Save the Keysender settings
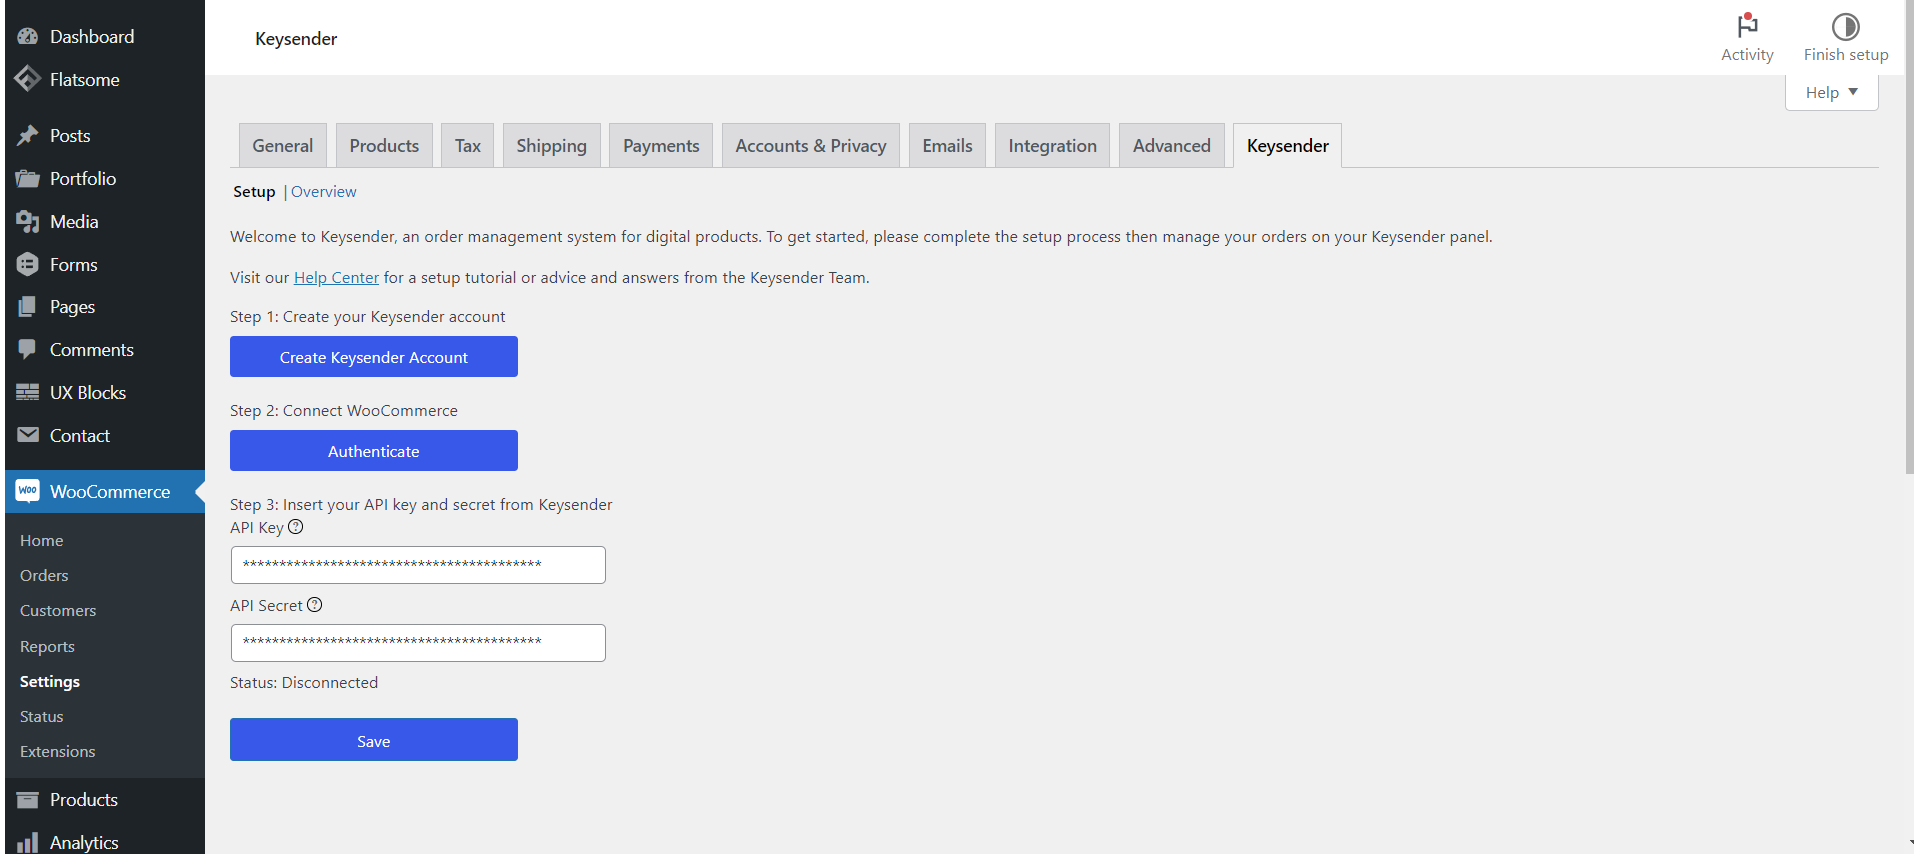This screenshot has width=1920, height=854. [374, 740]
